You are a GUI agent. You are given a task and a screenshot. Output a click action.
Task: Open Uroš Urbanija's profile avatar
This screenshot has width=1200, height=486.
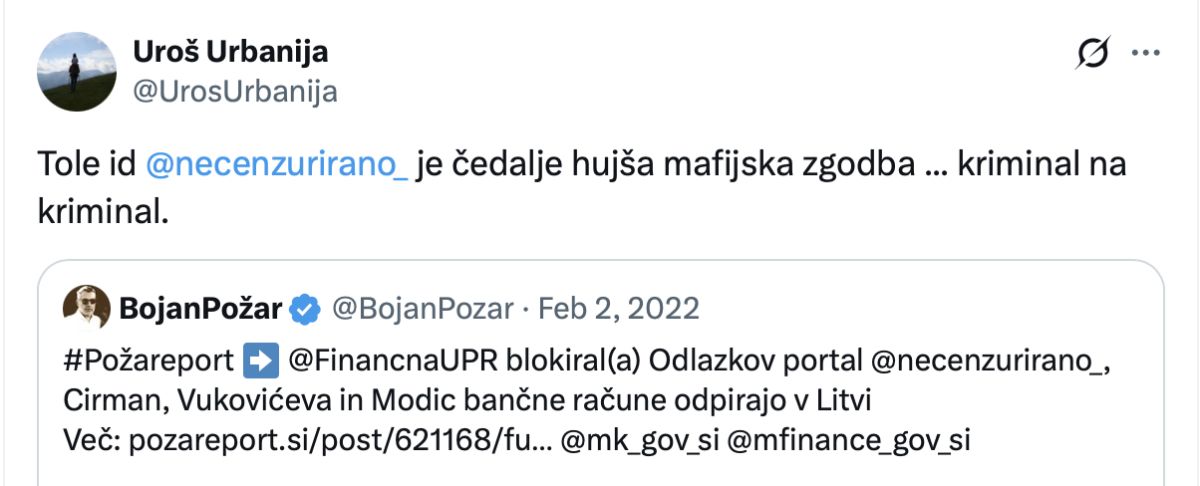76,71
